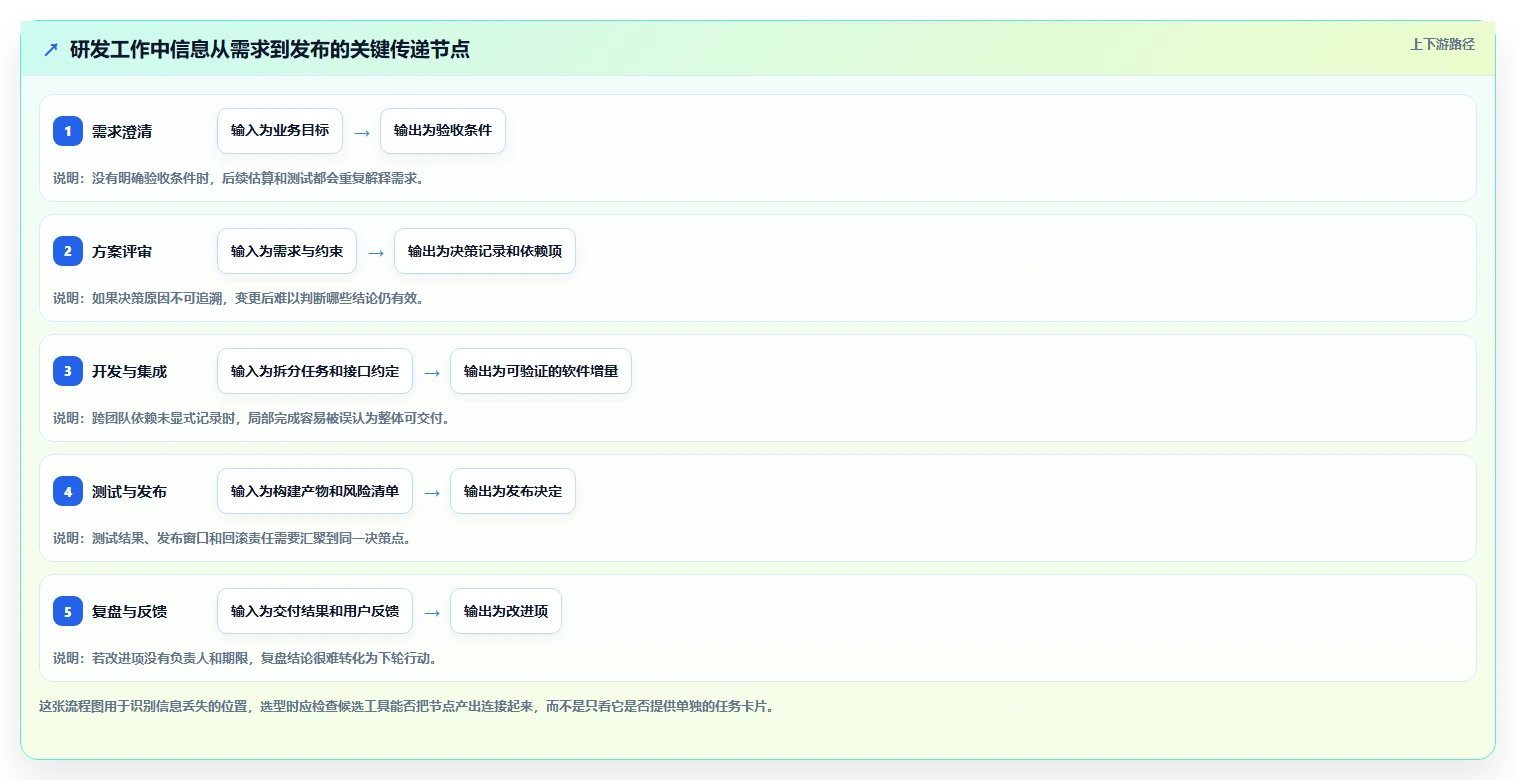Click the step number 3 badge

(x=68, y=371)
